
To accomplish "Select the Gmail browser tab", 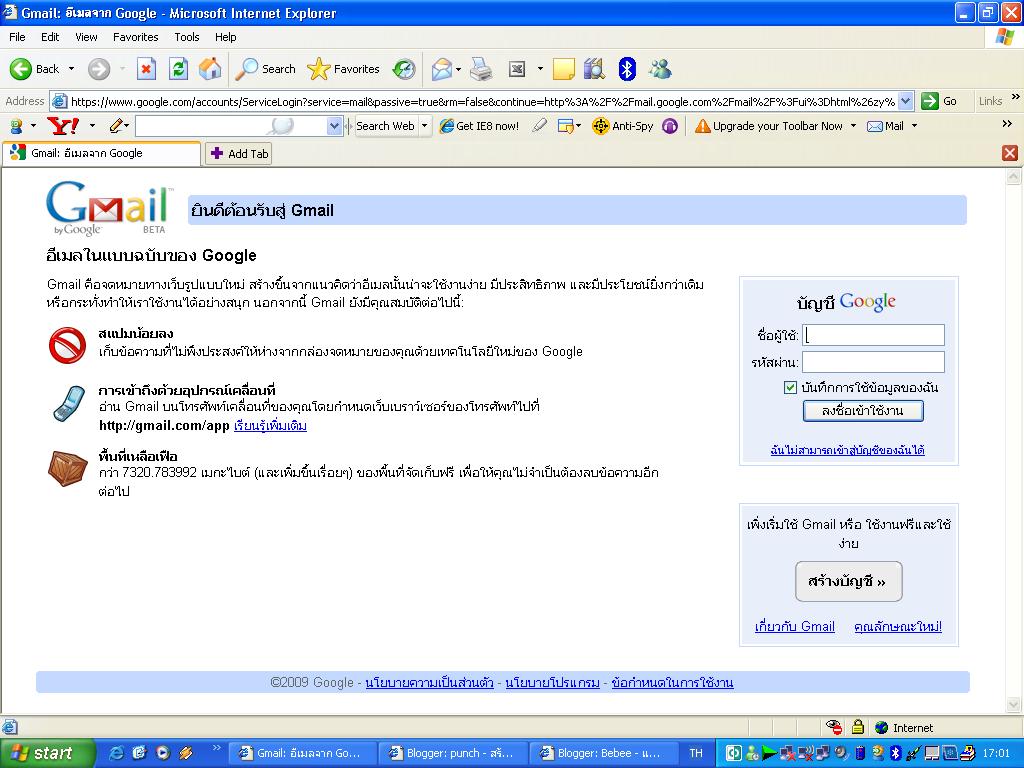I will pyautogui.click(x=101, y=153).
